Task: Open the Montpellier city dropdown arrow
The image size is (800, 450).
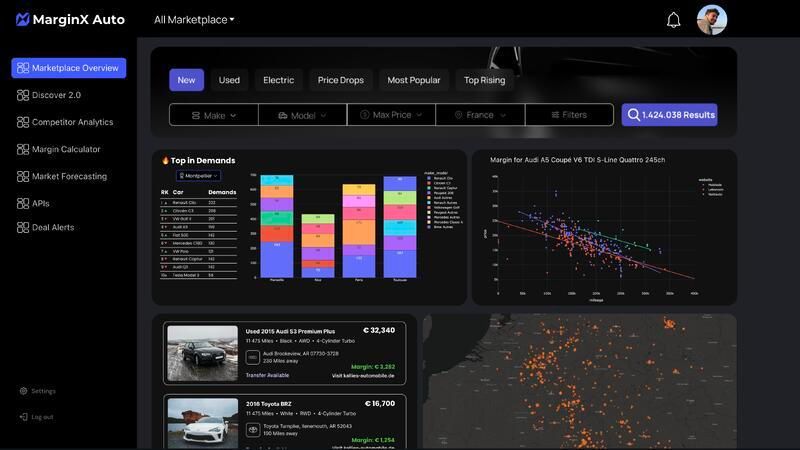Action: [216, 176]
